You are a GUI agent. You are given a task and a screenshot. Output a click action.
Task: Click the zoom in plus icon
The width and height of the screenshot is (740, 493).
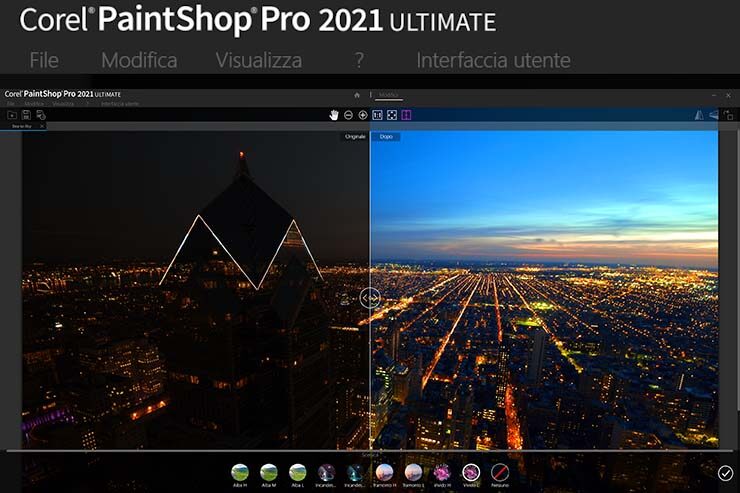click(x=362, y=115)
